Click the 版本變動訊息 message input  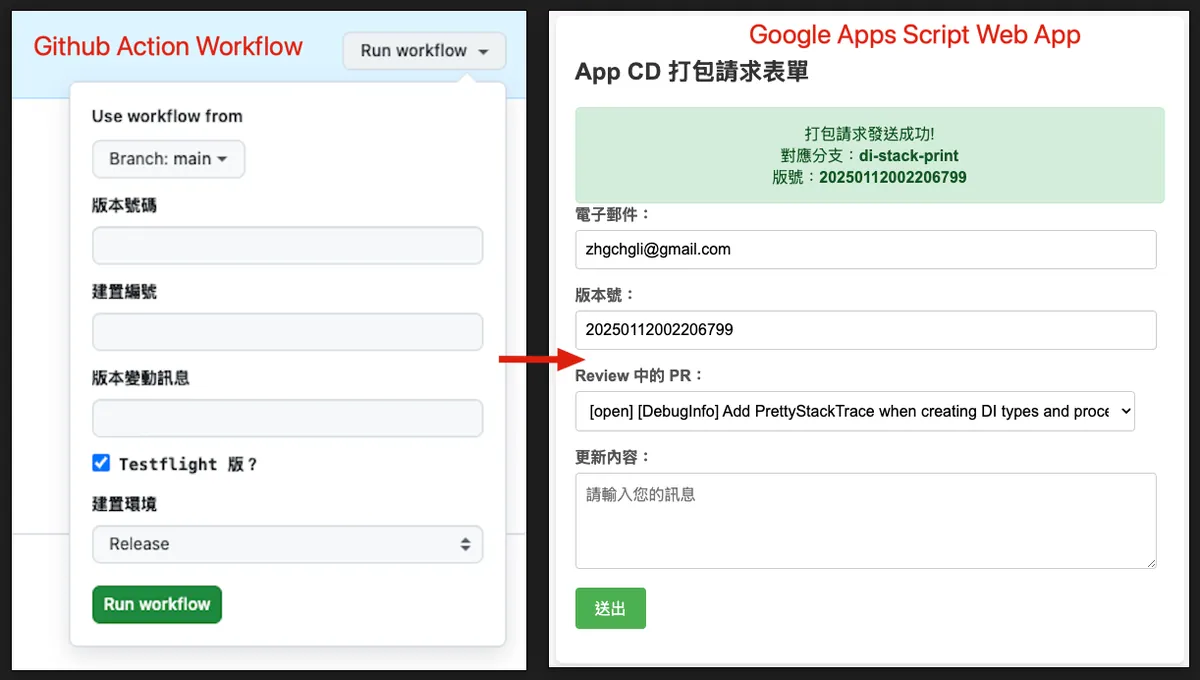click(287, 418)
